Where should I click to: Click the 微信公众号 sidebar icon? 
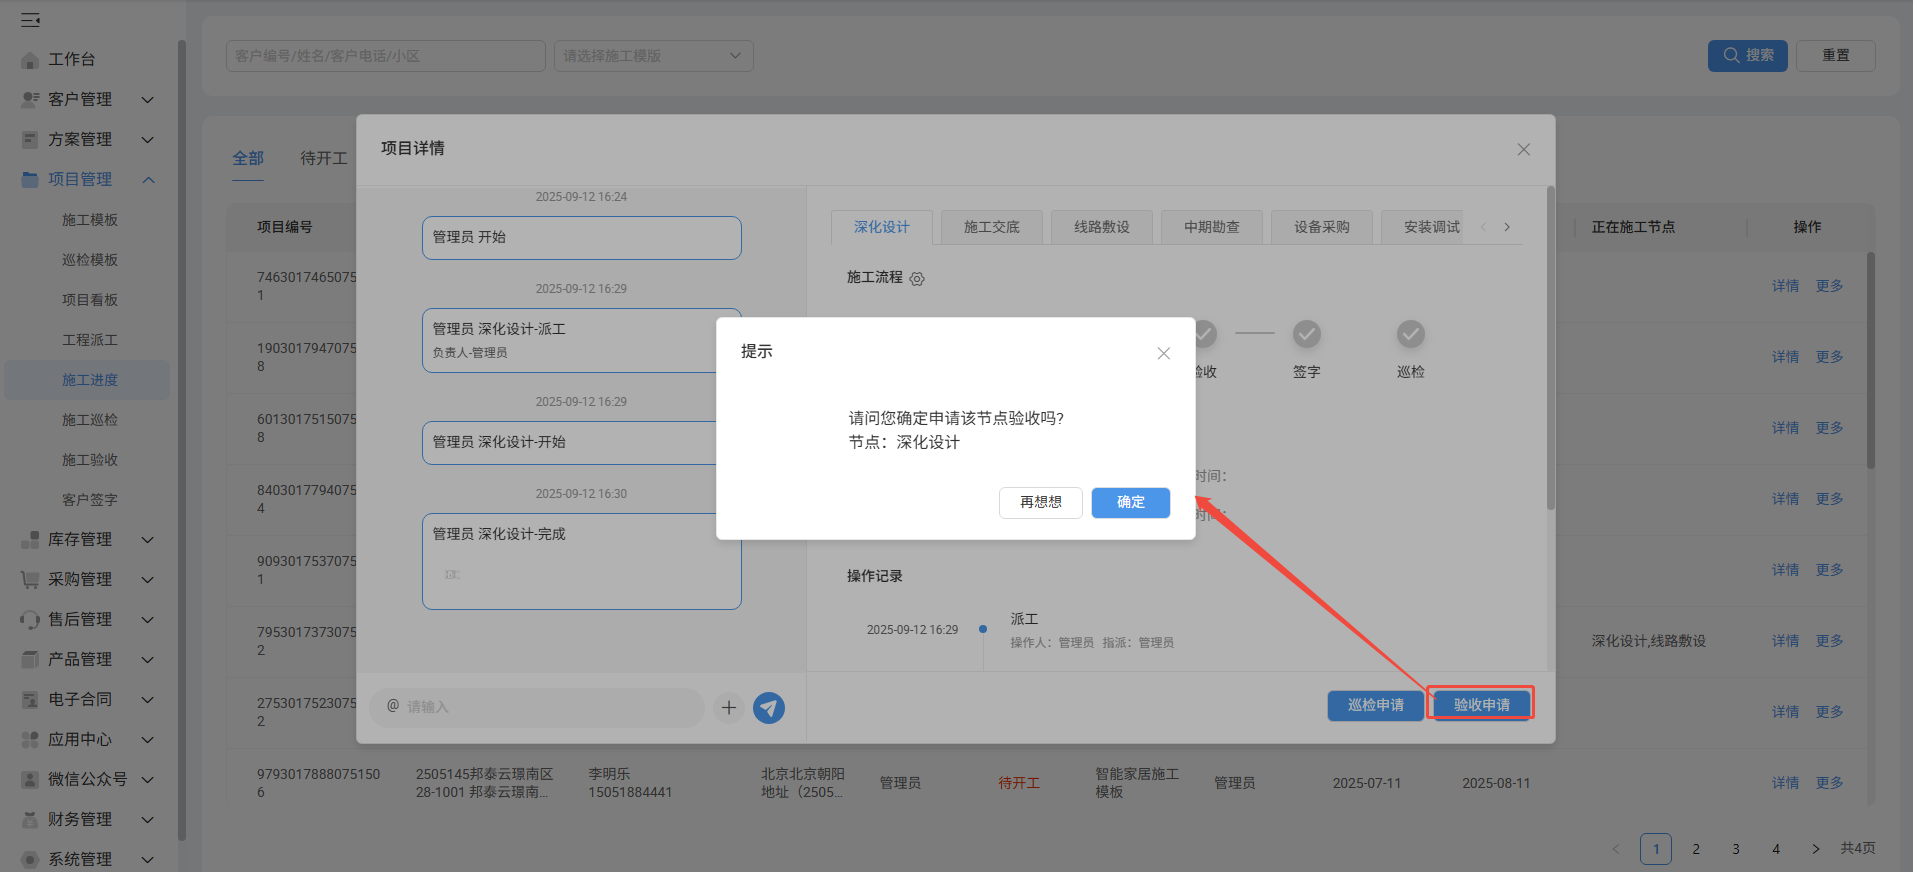tap(30, 780)
